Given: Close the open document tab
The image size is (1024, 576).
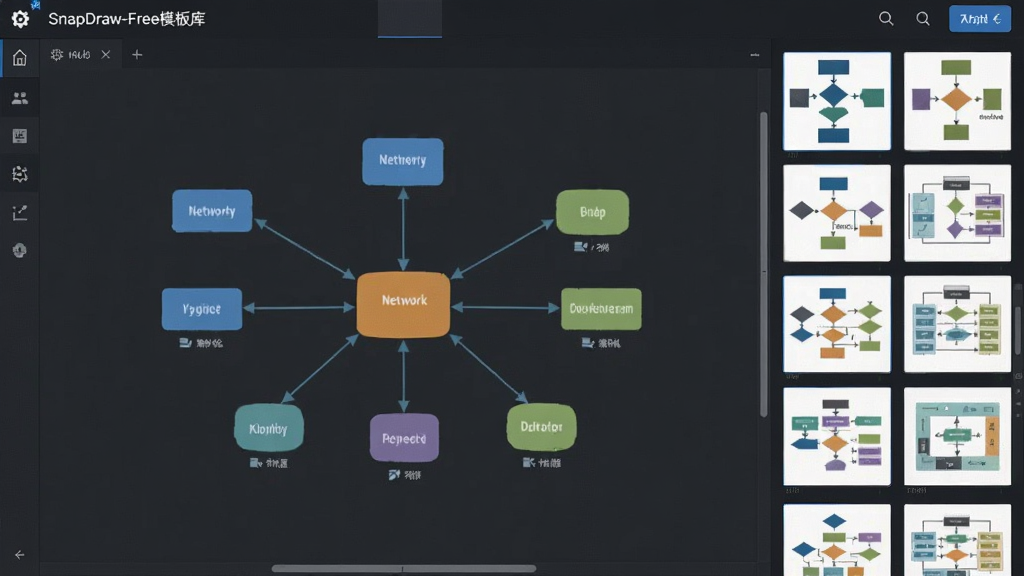Looking at the screenshot, I should [x=106, y=55].
